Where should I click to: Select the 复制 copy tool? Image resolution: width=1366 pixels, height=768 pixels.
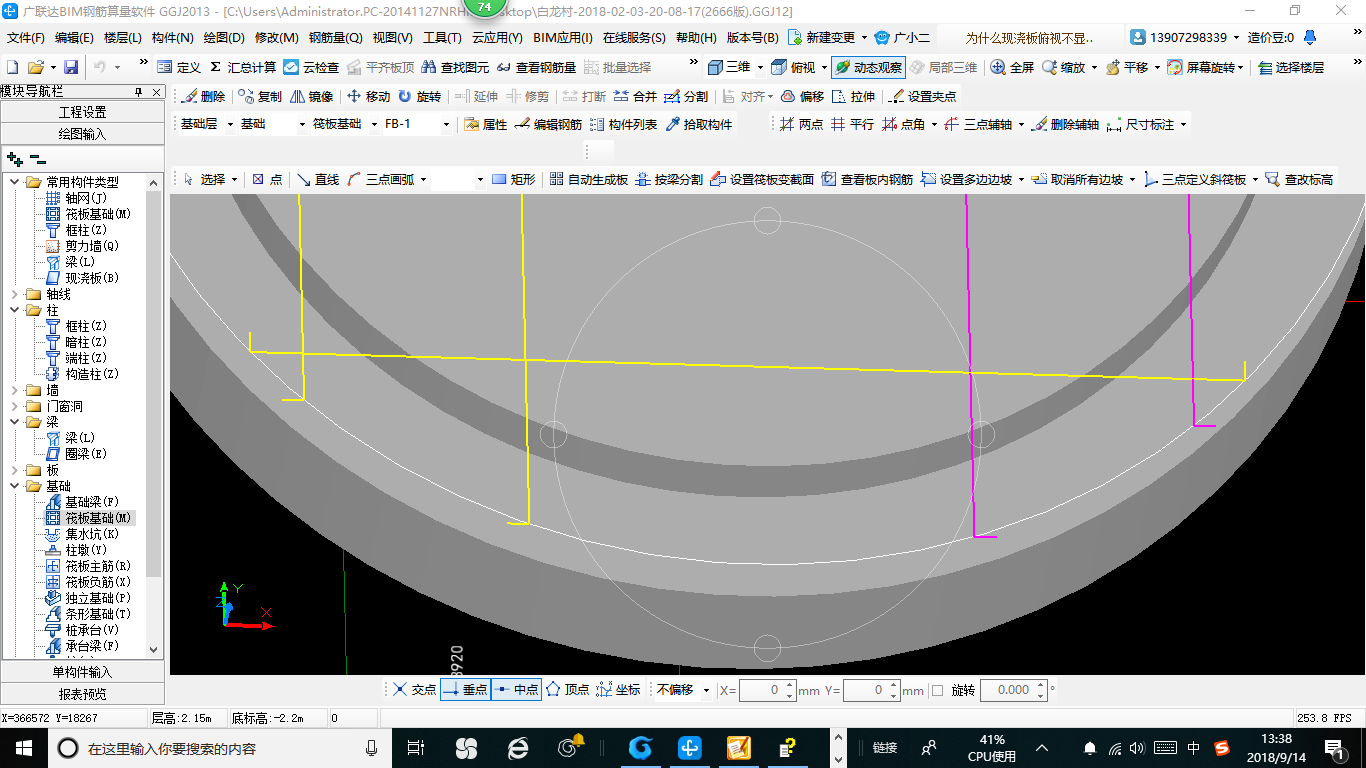click(x=261, y=97)
